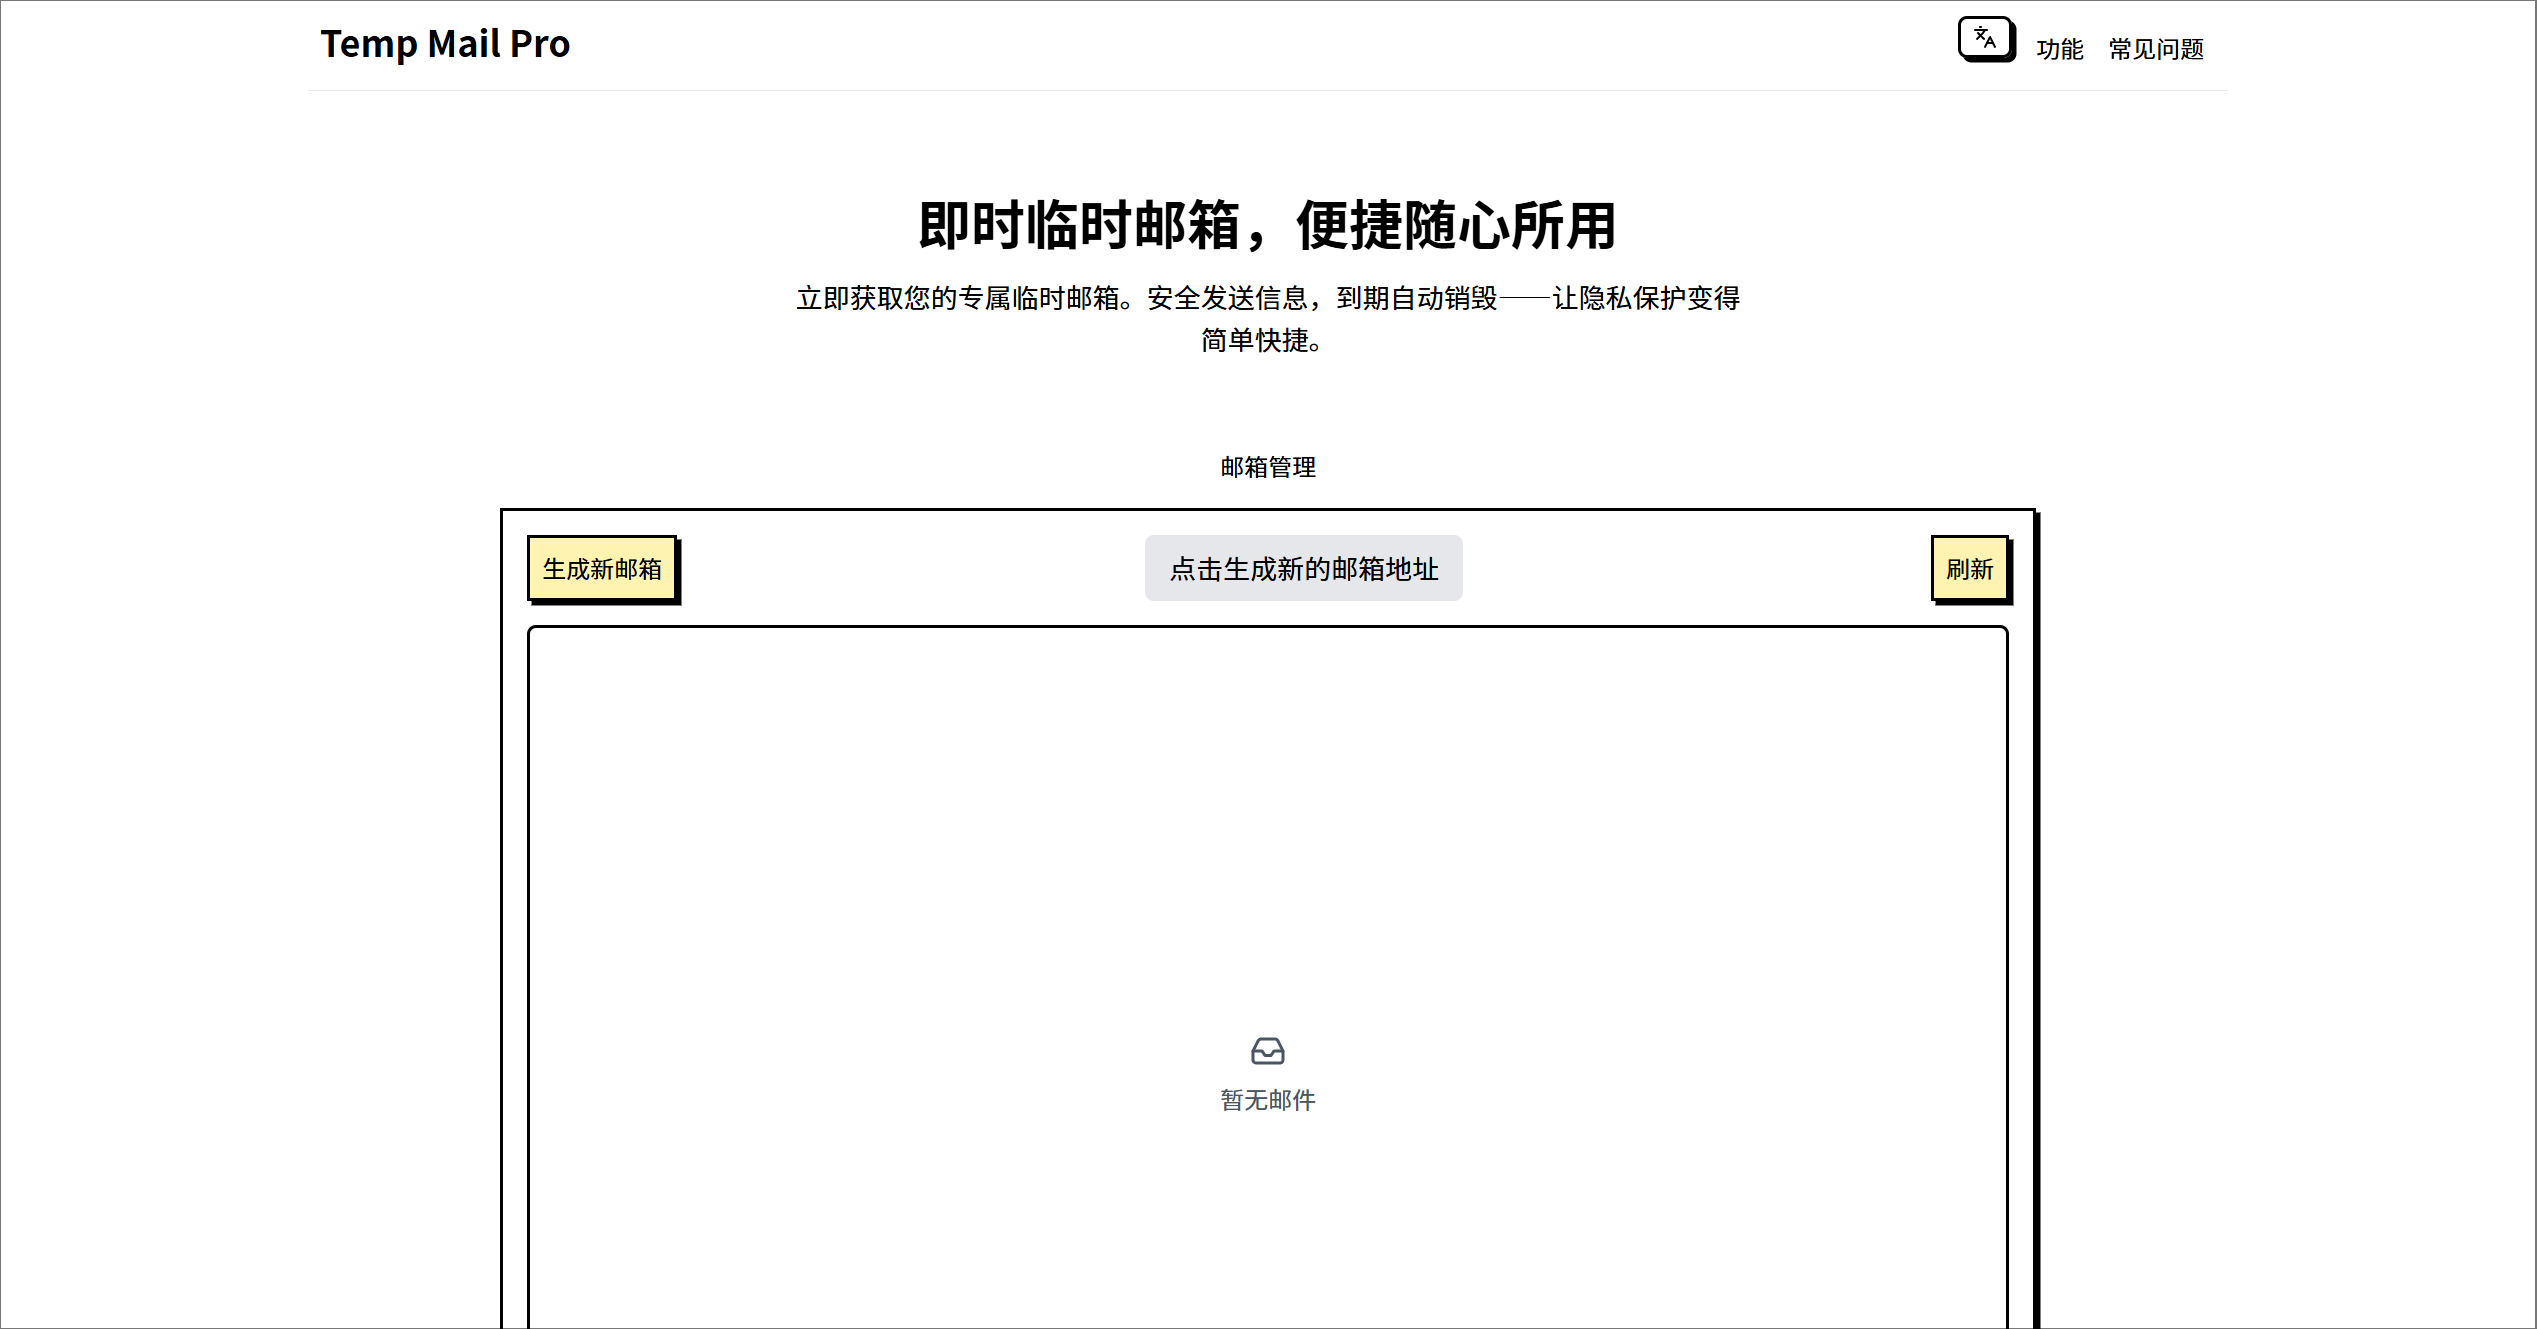Viewport: 2537px width, 1329px height.
Task: Click the Temp Mail Pro logo
Action: pyautogui.click(x=444, y=44)
